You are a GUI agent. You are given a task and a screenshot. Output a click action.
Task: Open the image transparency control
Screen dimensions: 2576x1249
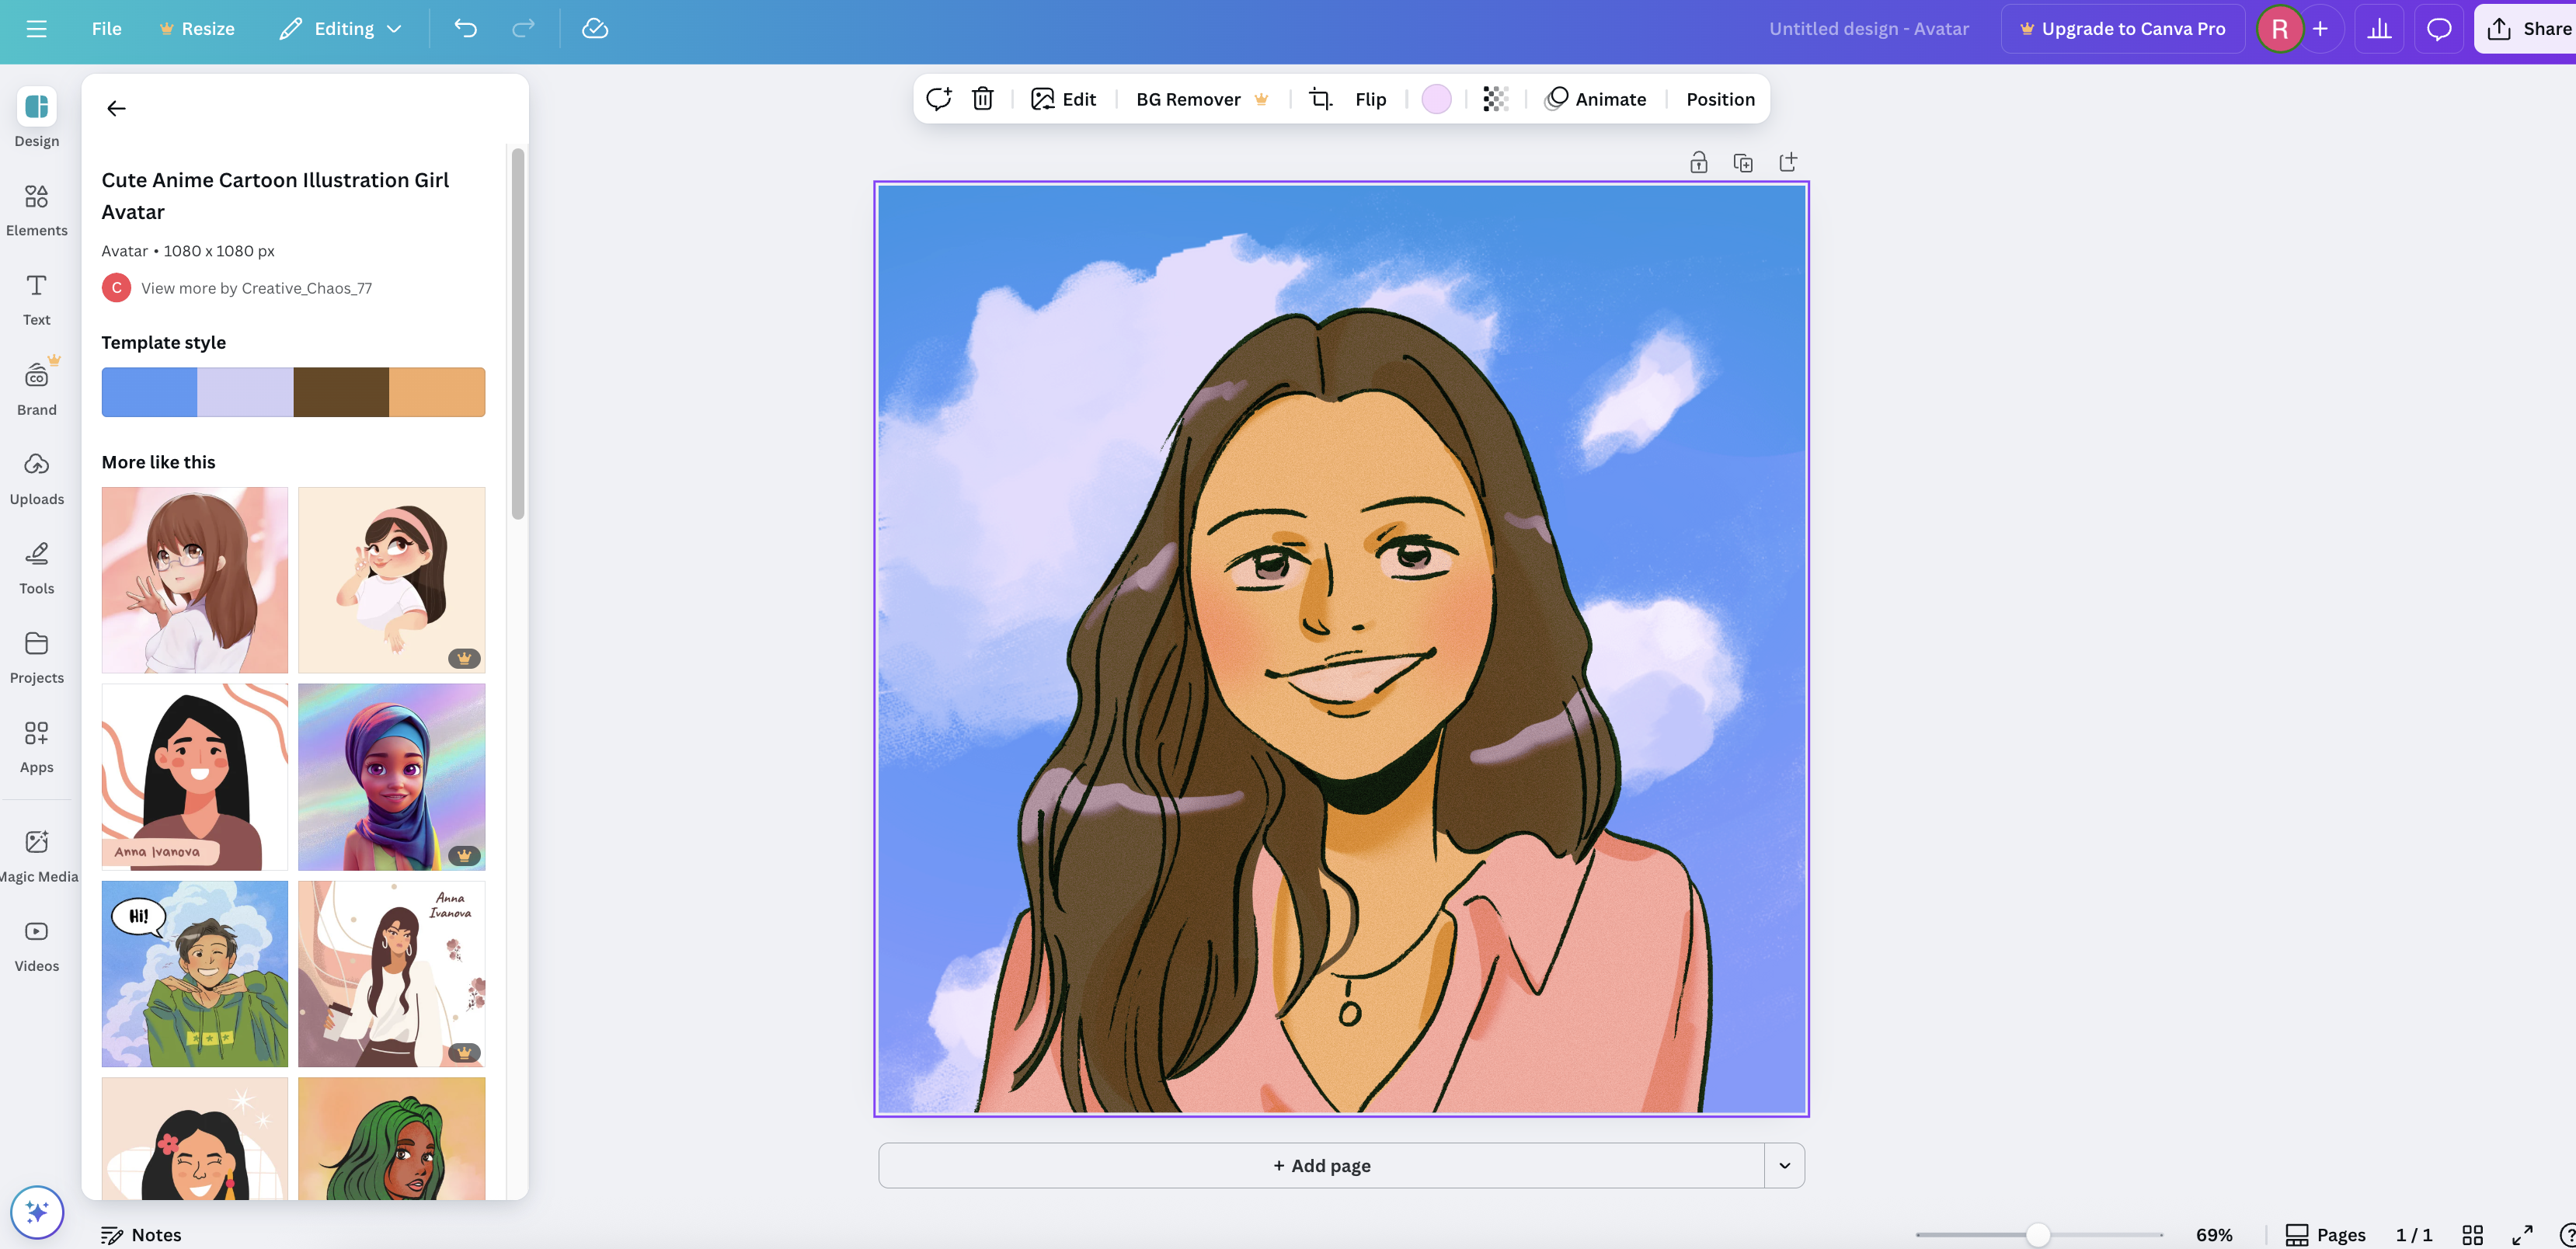1495,98
